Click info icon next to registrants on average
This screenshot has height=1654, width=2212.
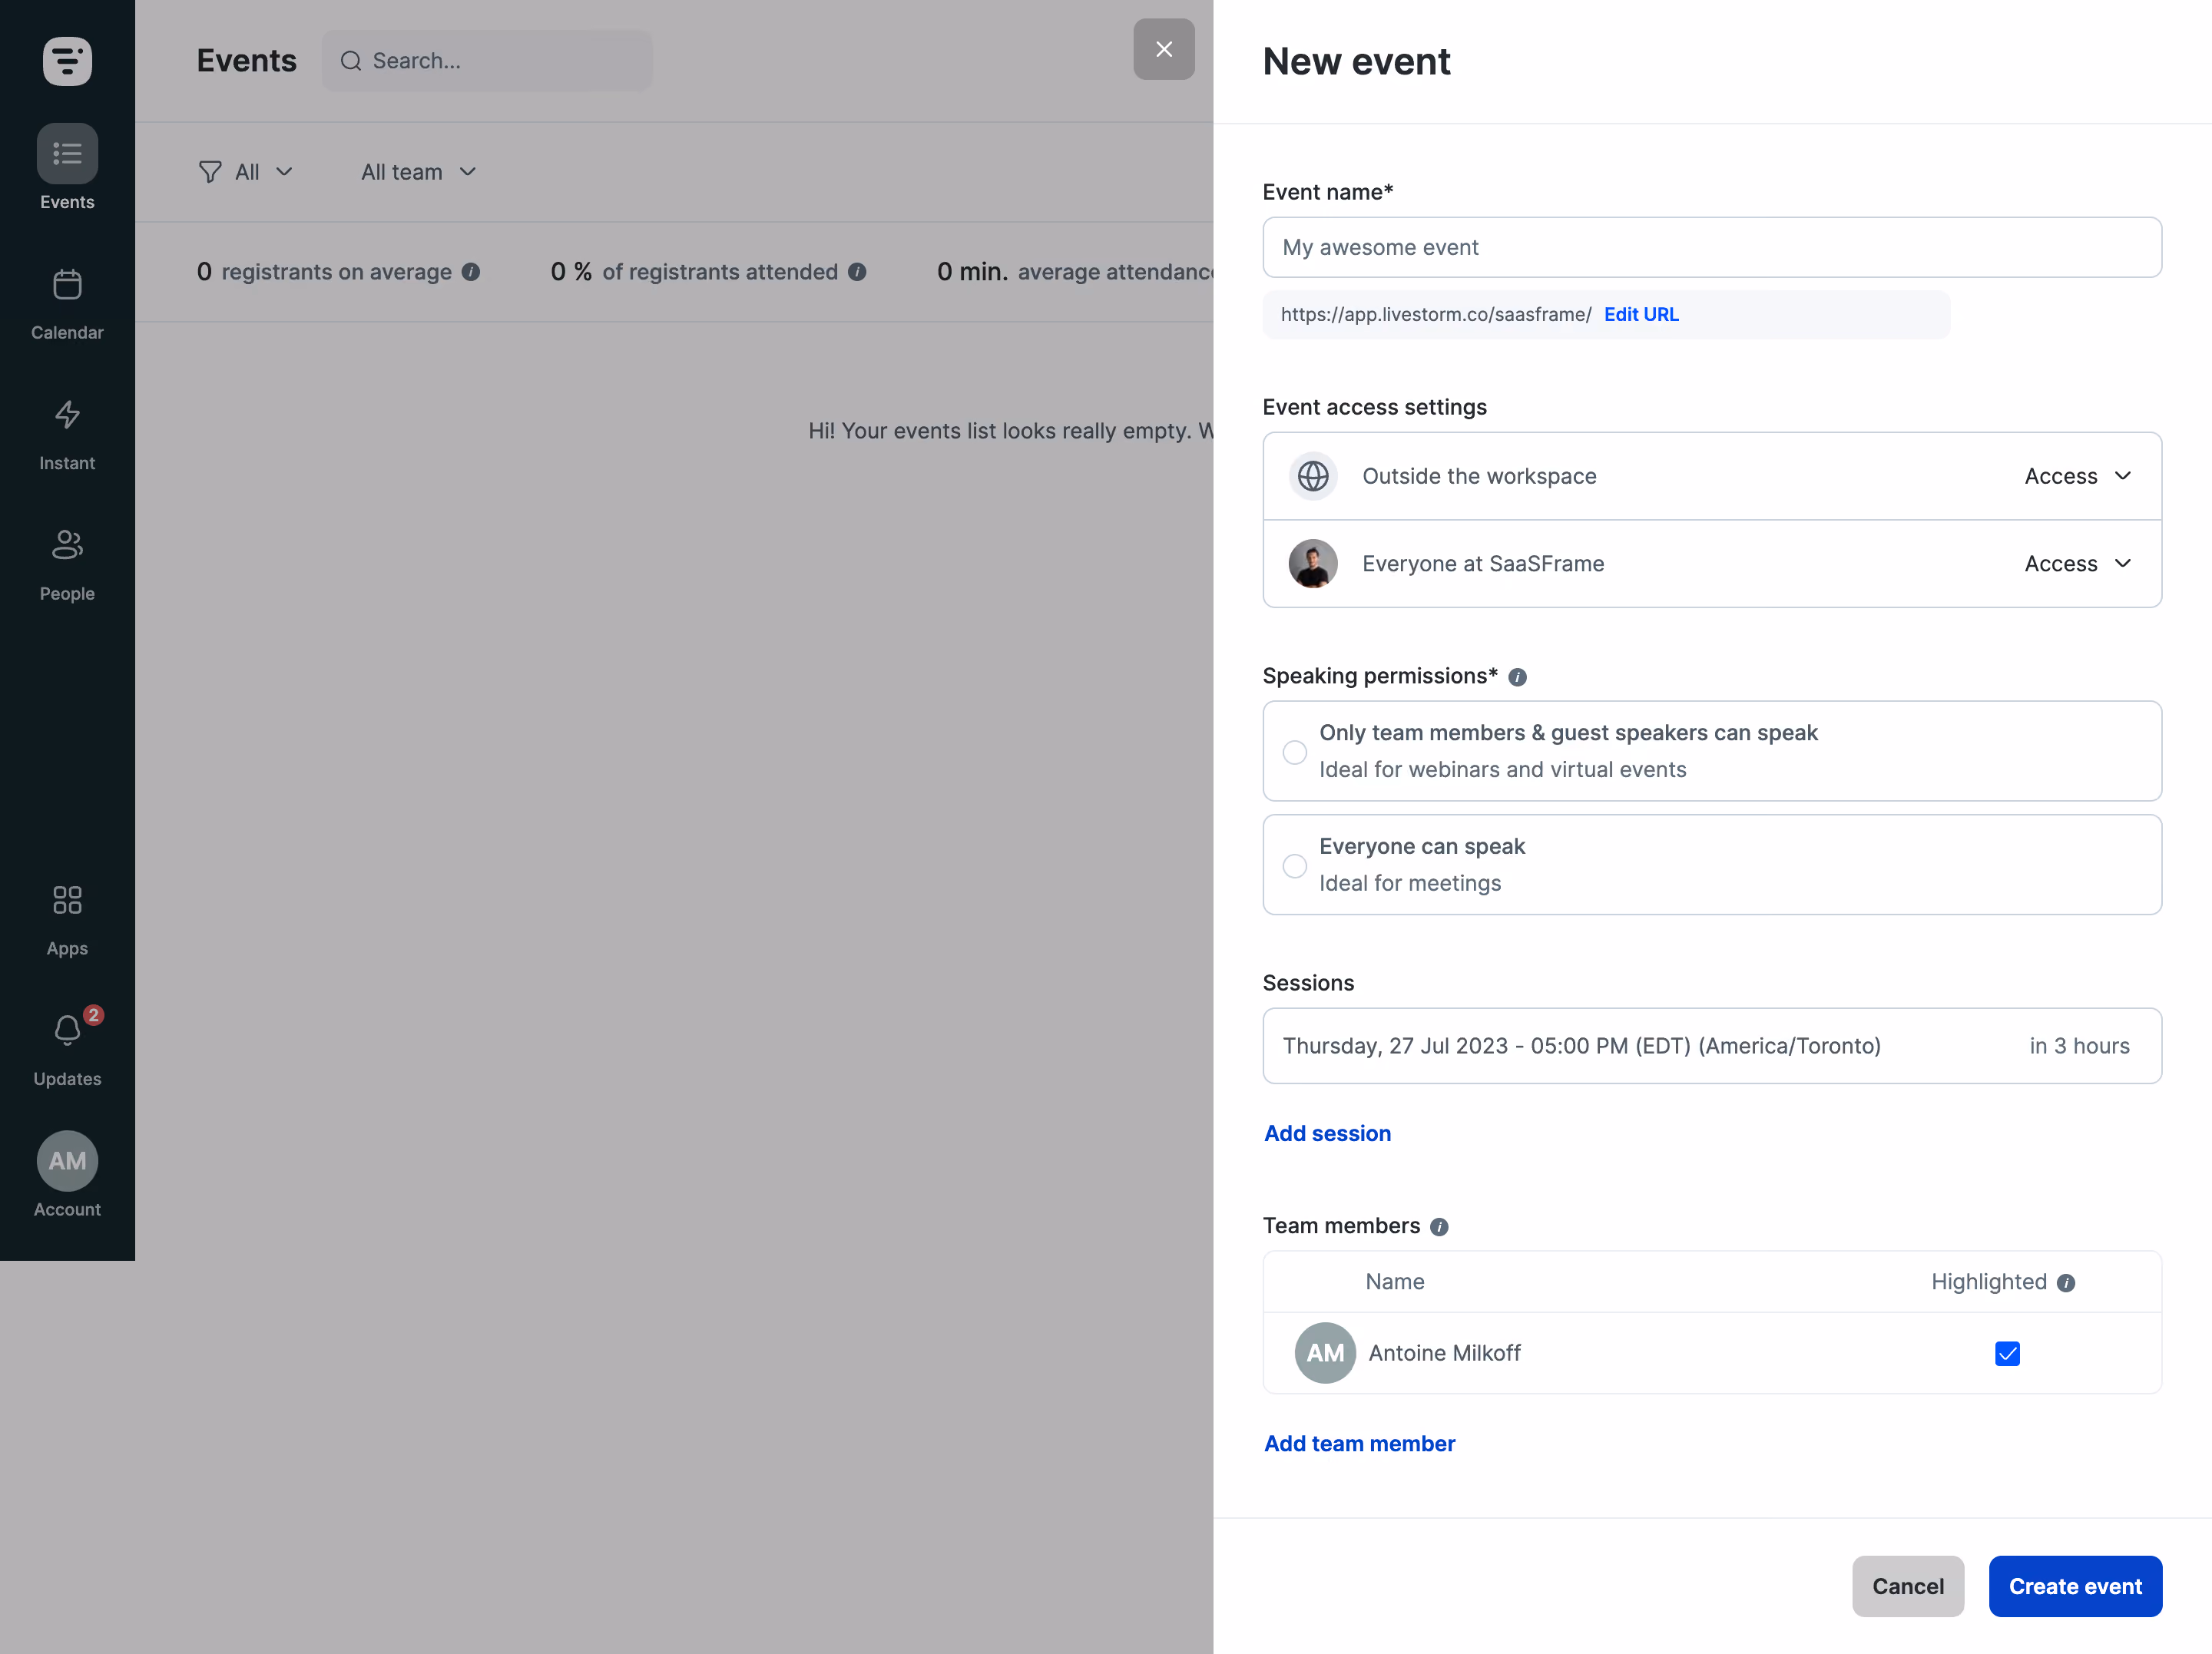pyautogui.click(x=471, y=272)
